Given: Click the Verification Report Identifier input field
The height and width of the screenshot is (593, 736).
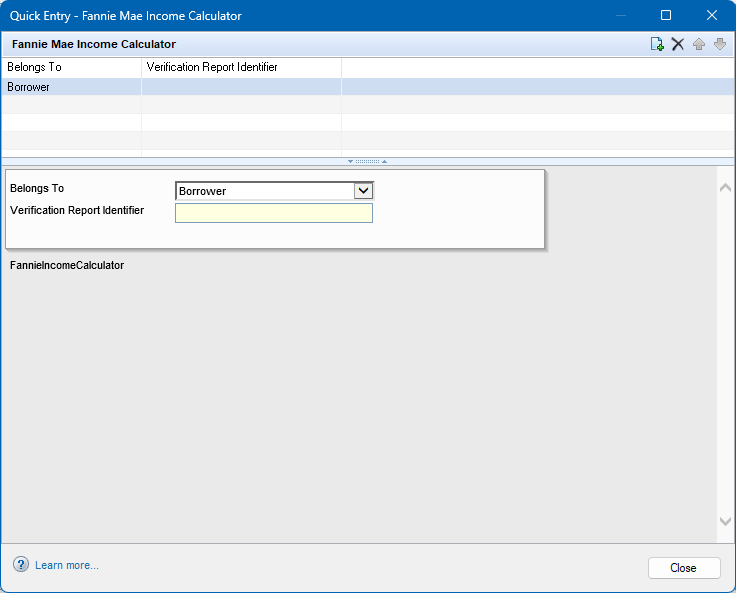Looking at the screenshot, I should point(274,213).
